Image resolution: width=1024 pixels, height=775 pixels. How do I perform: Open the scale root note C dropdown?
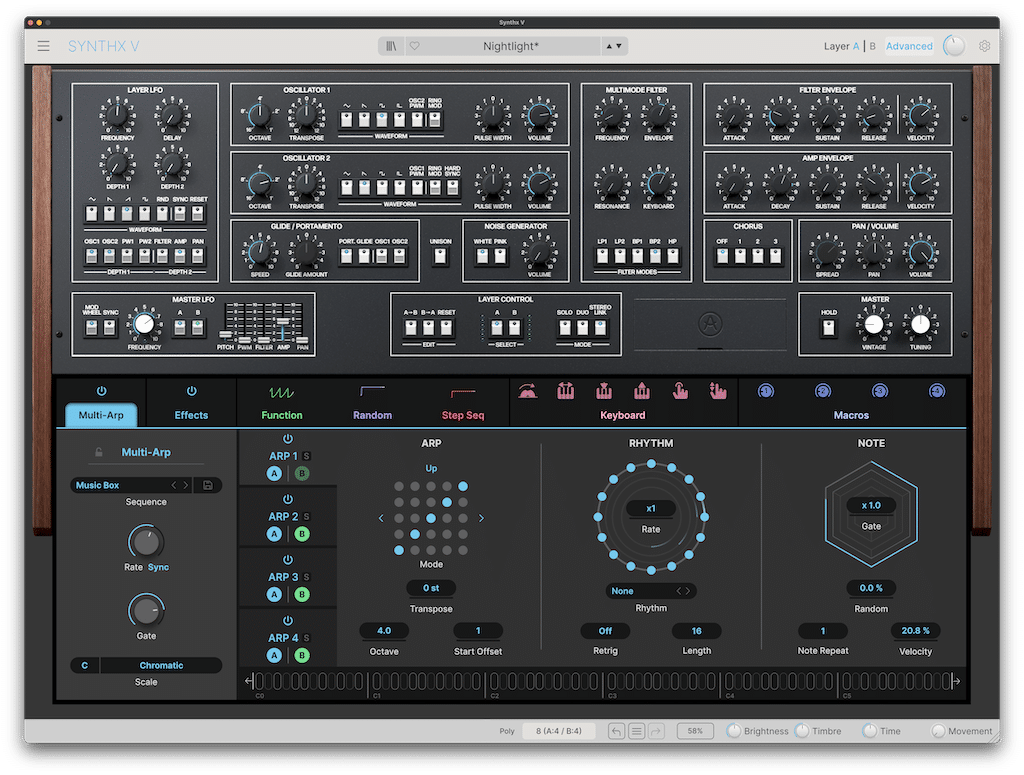[84, 665]
